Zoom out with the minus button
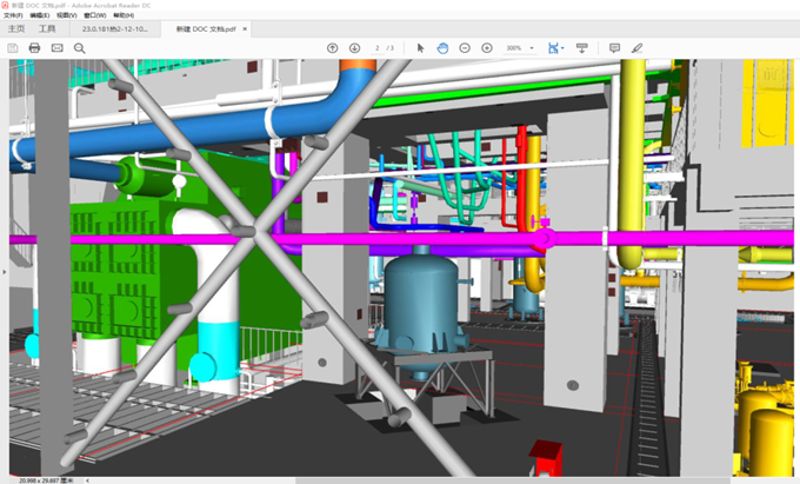The height and width of the screenshot is (484, 800). coord(465,48)
